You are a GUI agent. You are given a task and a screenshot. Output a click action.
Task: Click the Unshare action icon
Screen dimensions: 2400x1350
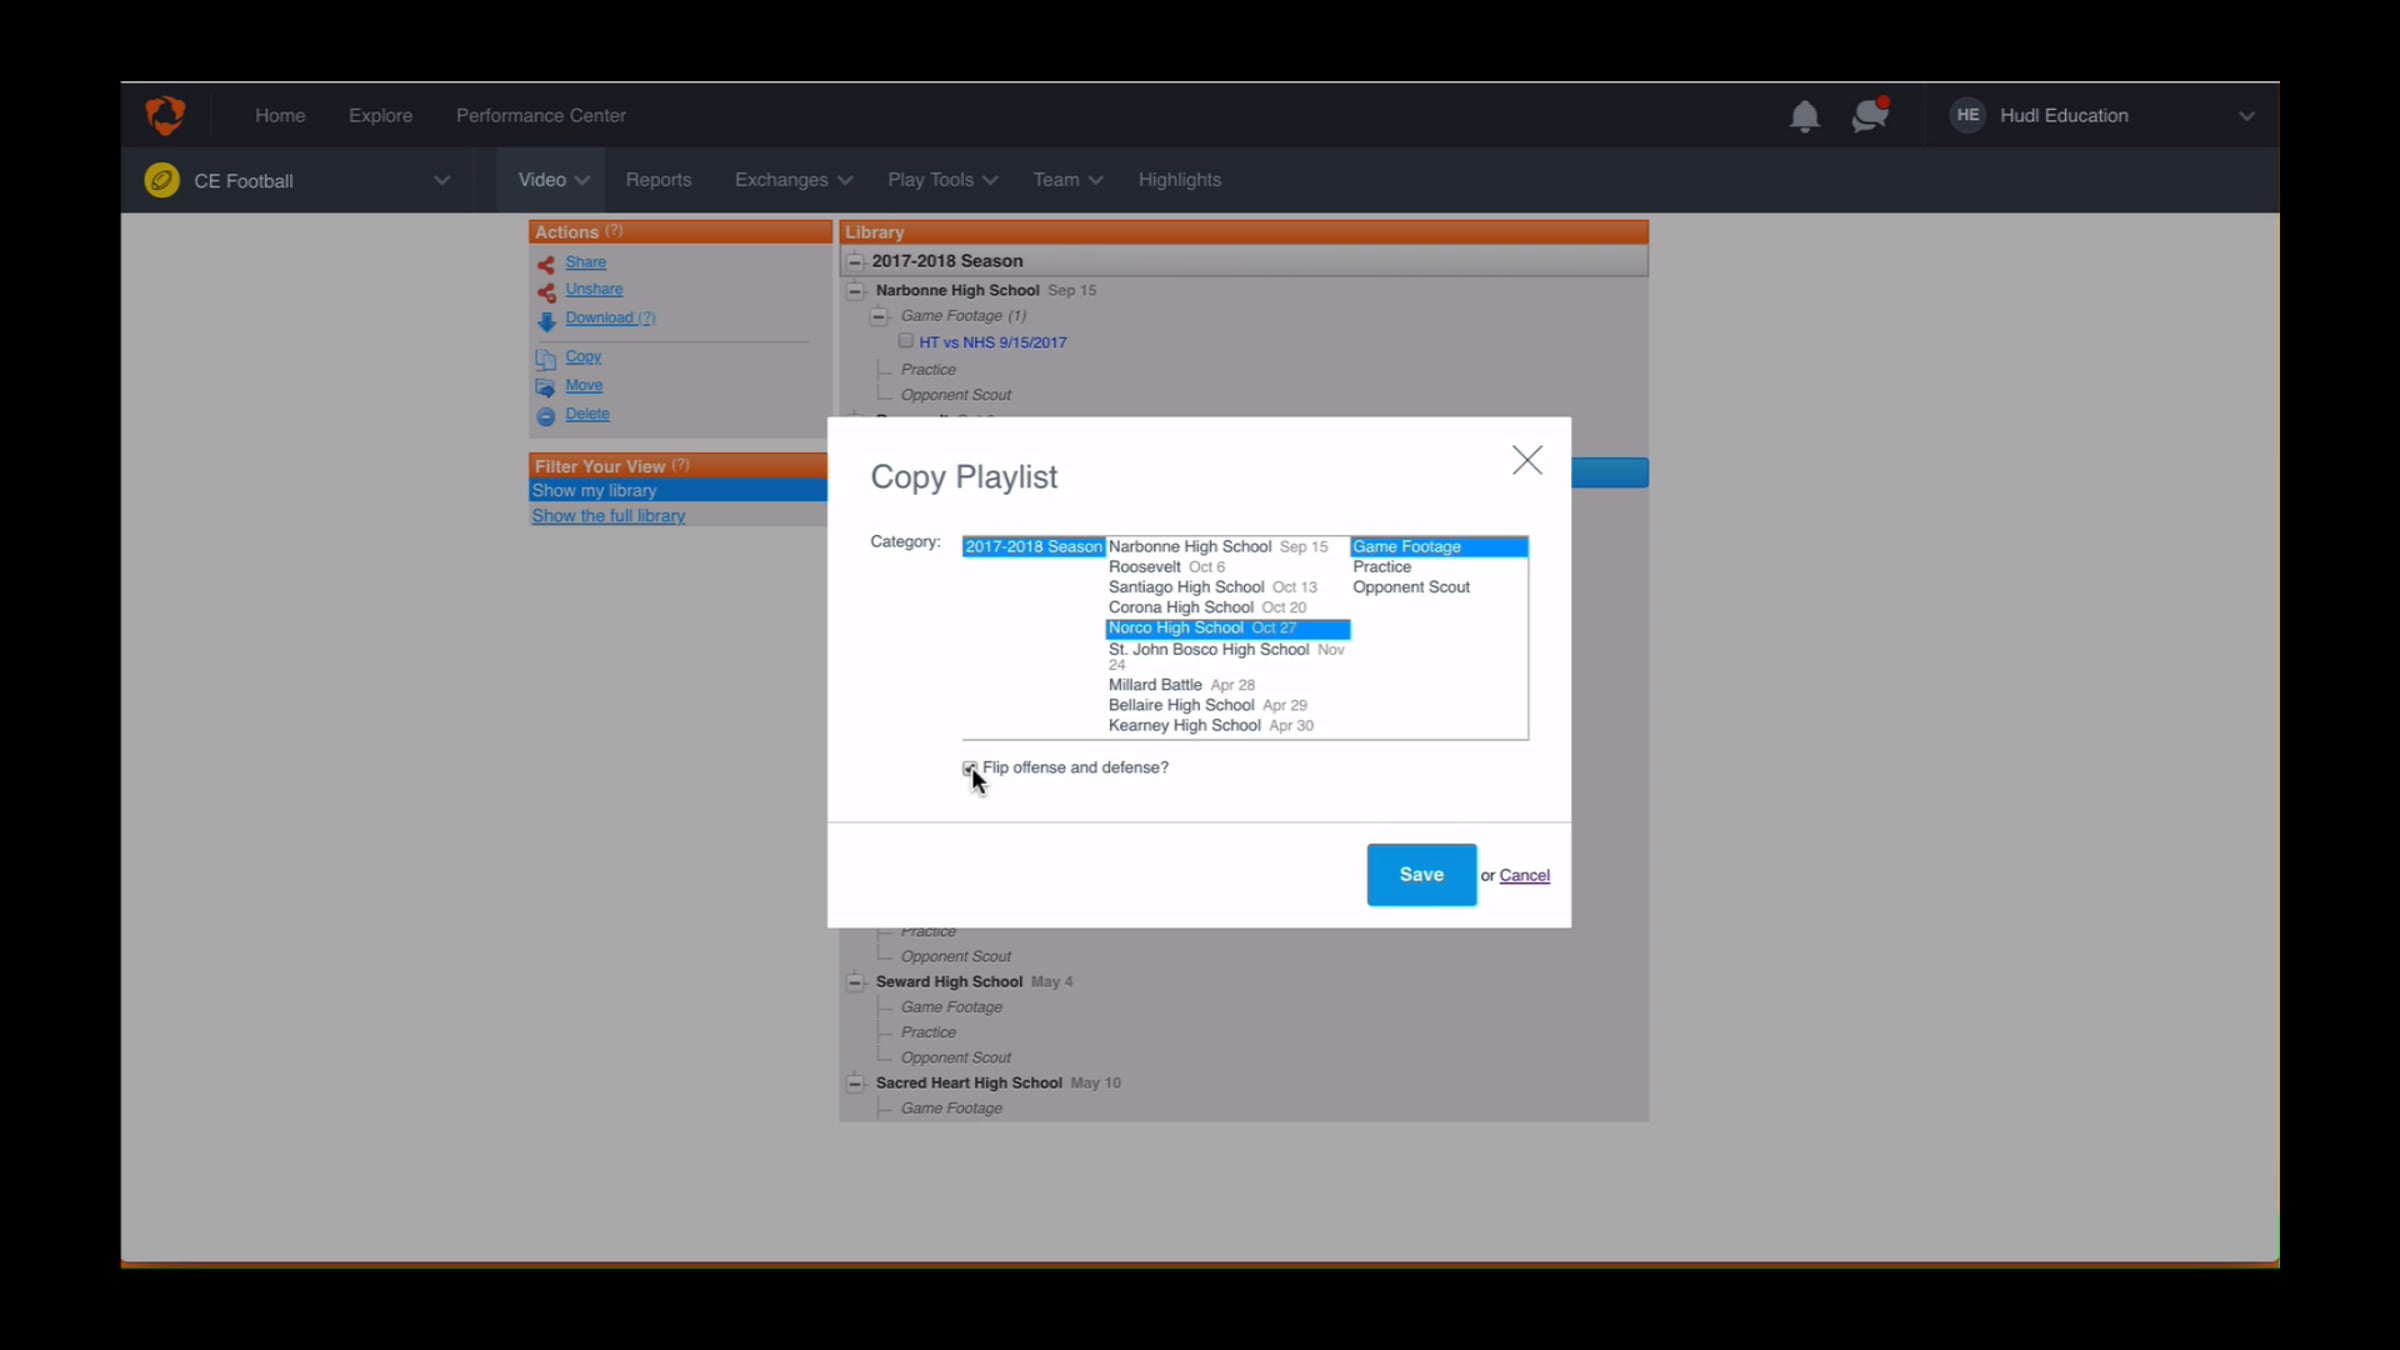click(546, 292)
